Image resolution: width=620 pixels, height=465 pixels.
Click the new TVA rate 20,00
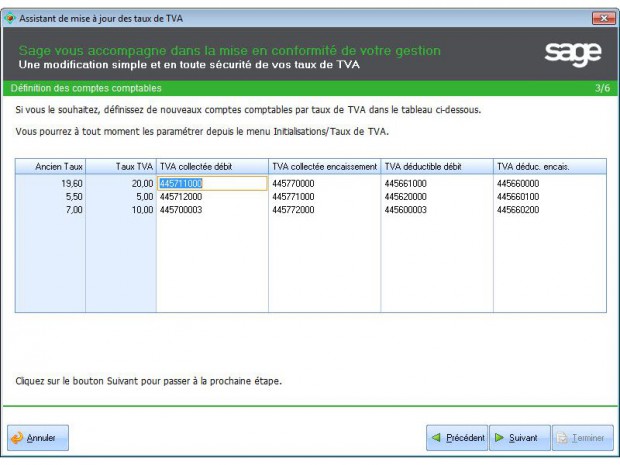pos(142,183)
